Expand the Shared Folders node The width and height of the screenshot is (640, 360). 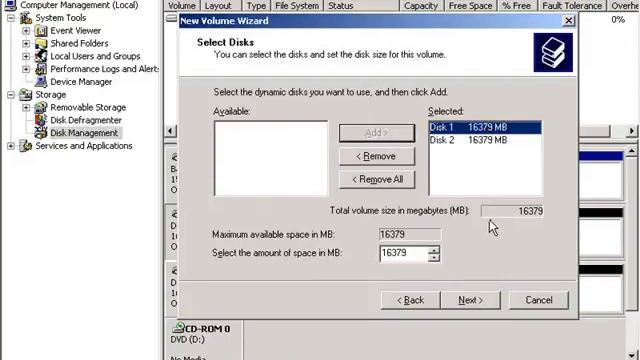point(26,43)
